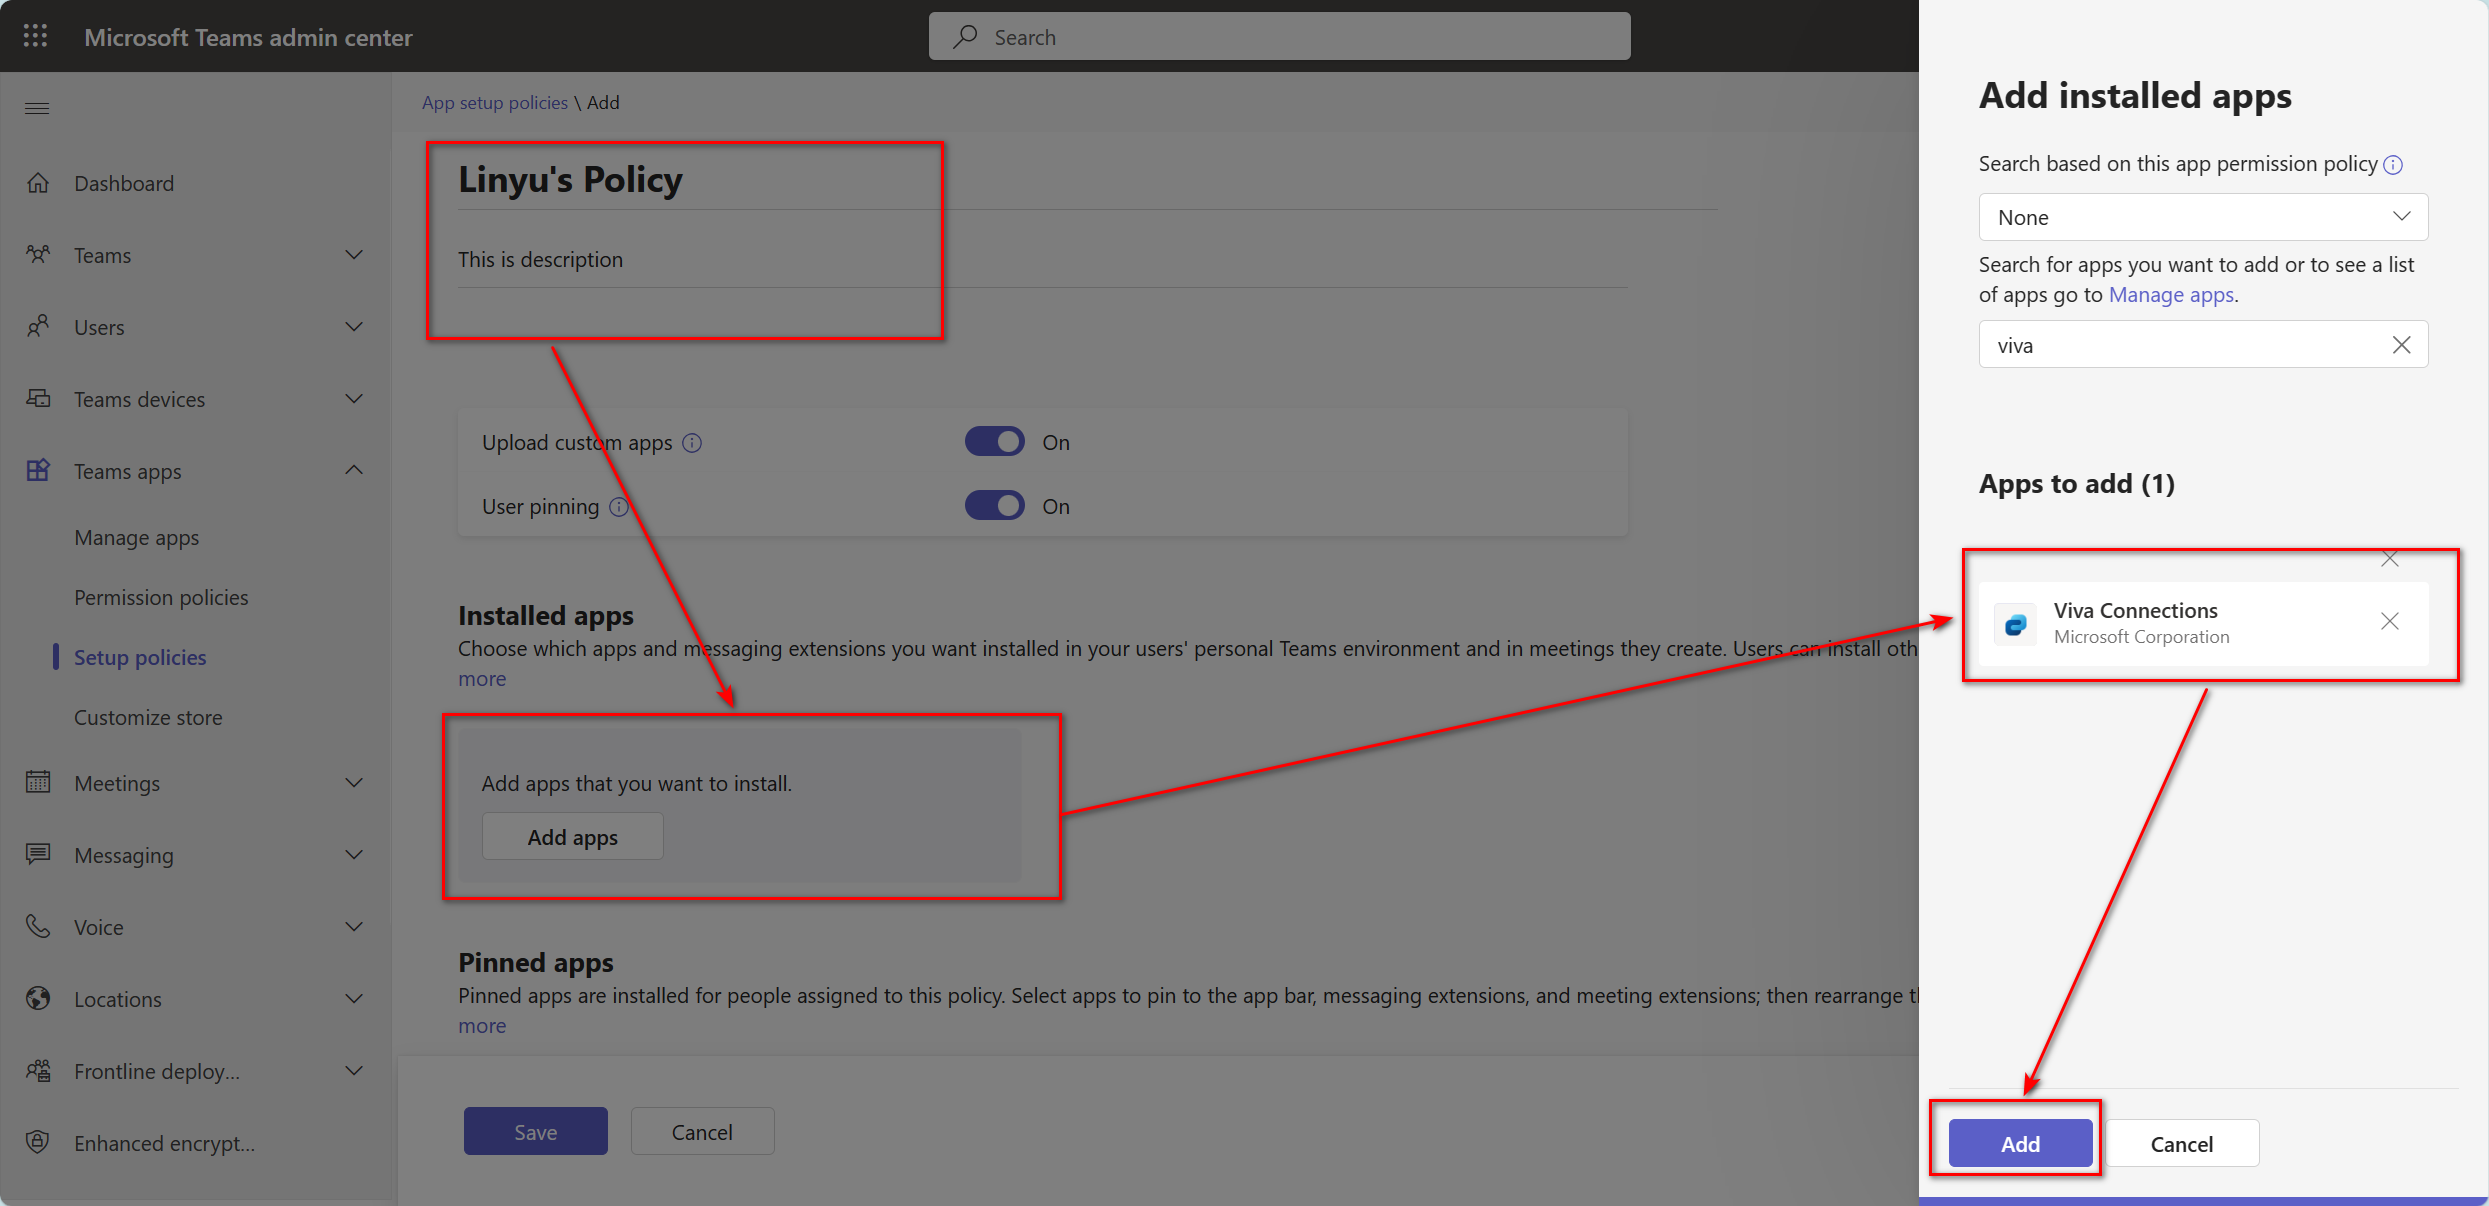
Task: Click the Locations globe icon
Action: click(37, 998)
